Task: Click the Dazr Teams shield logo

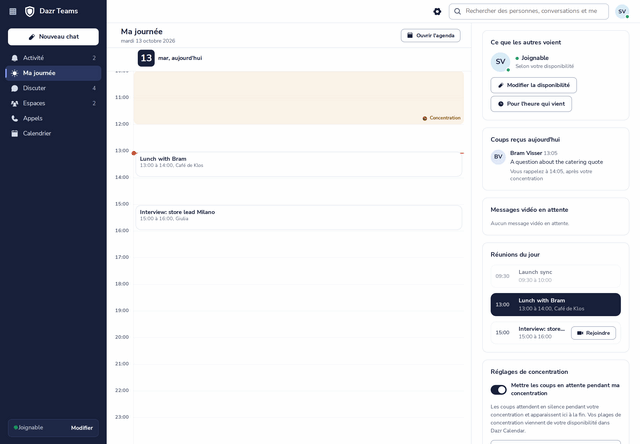Action: 29,11
